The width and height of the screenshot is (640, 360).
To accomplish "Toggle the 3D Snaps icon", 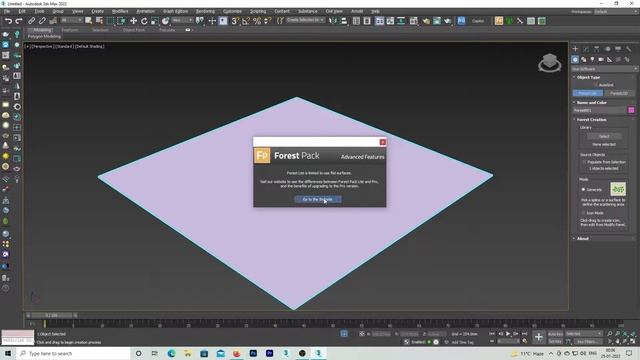I will (235, 21).
